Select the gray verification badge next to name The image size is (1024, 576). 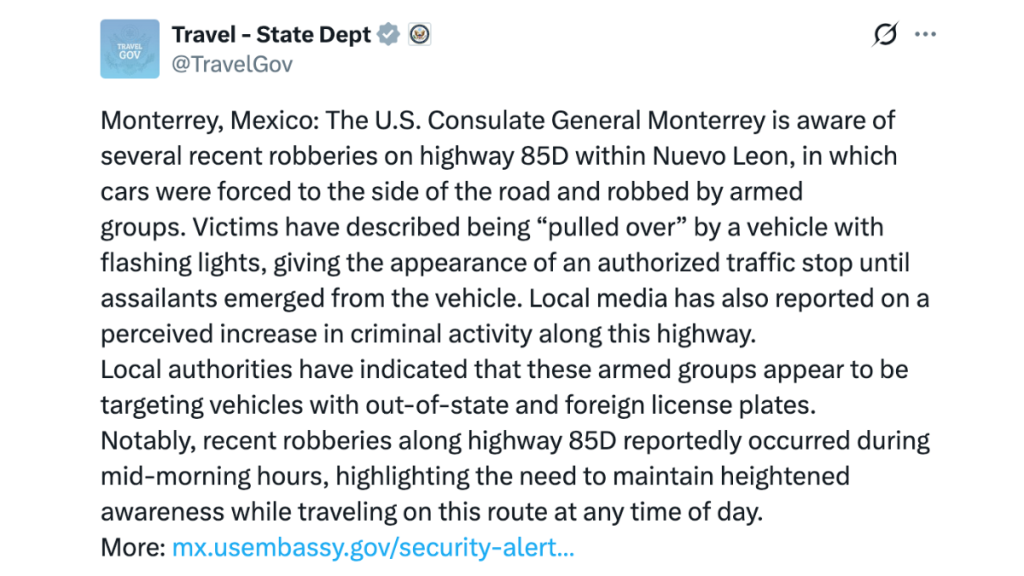387,33
